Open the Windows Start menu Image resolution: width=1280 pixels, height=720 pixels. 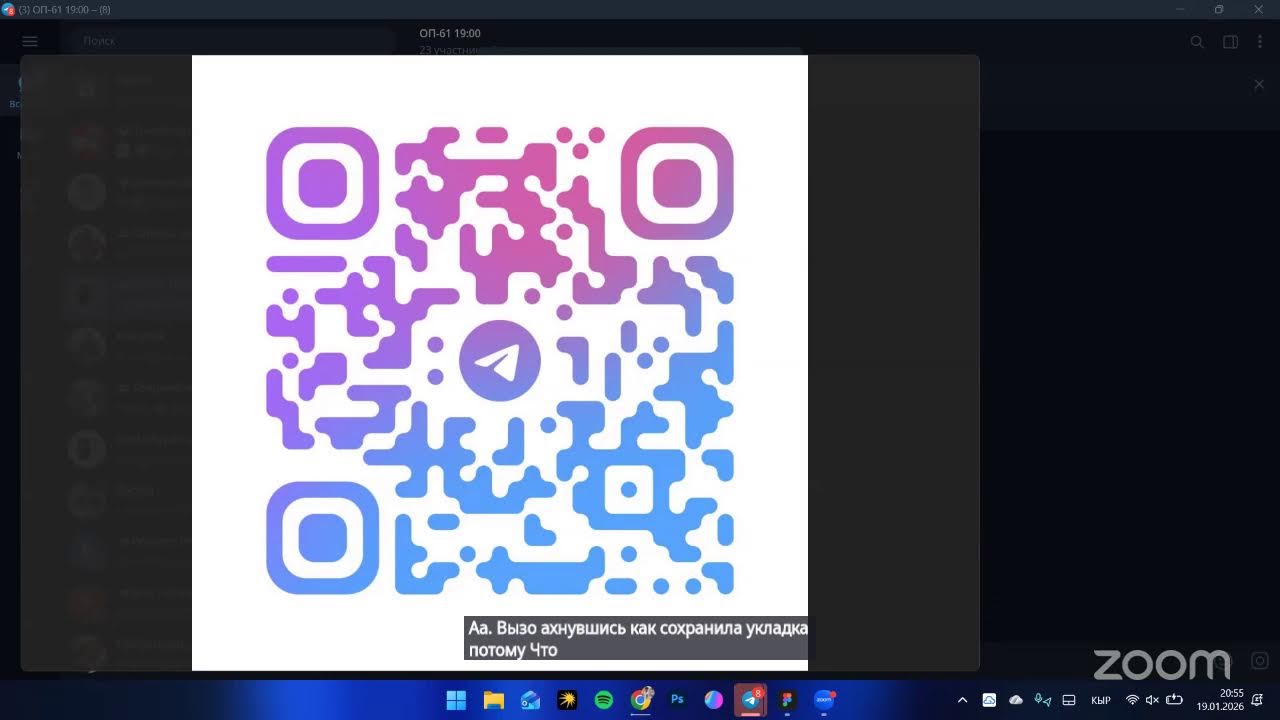tap(456, 700)
